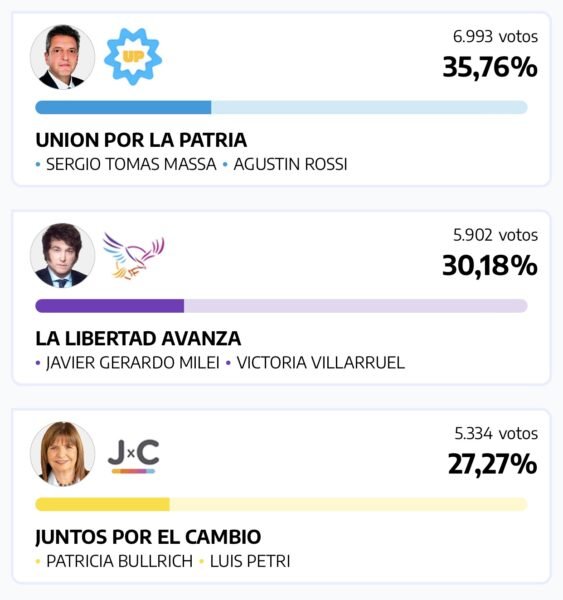Image resolution: width=563 pixels, height=600 pixels.
Task: Click the Union por la Patria UP logo
Action: [x=133, y=57]
